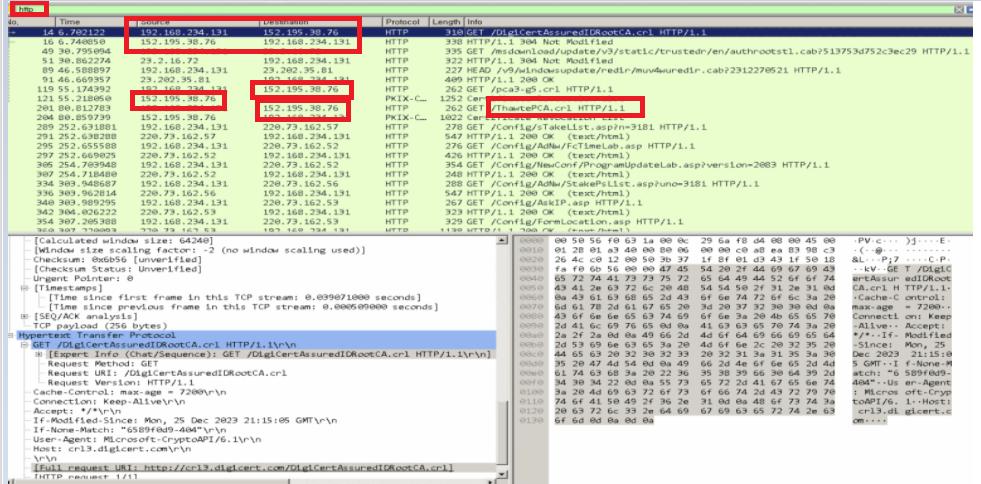Clear the display filter with the X icon
The width and height of the screenshot is (981, 484).
click(x=959, y=9)
